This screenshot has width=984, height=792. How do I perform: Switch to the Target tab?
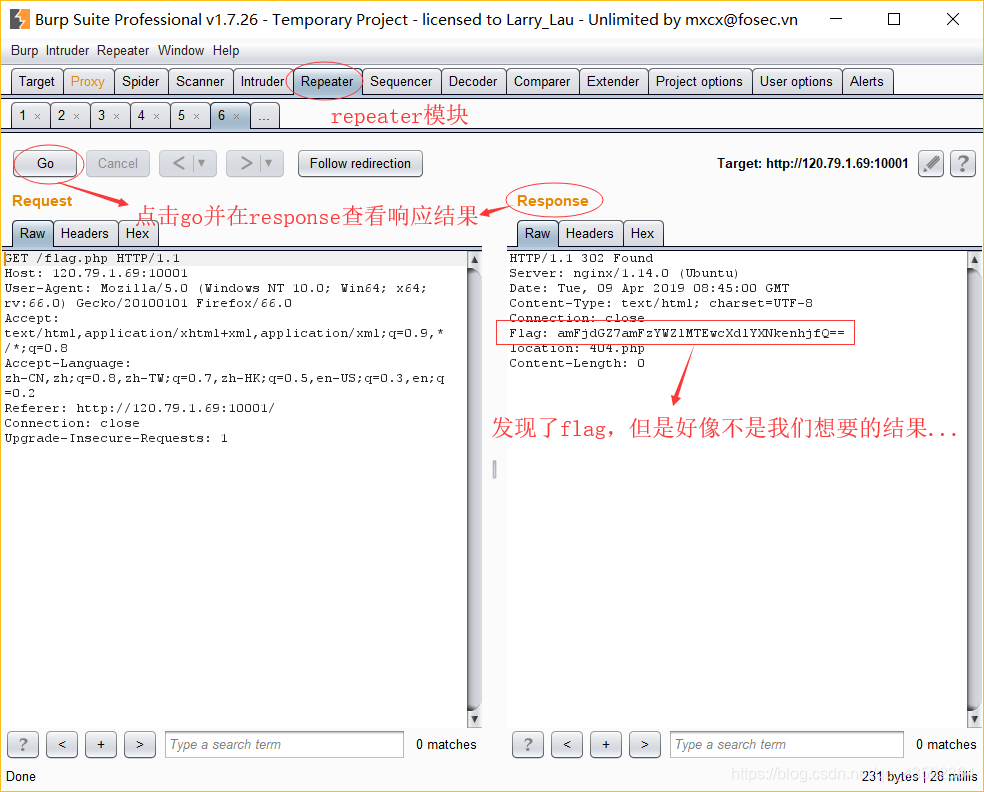37,82
